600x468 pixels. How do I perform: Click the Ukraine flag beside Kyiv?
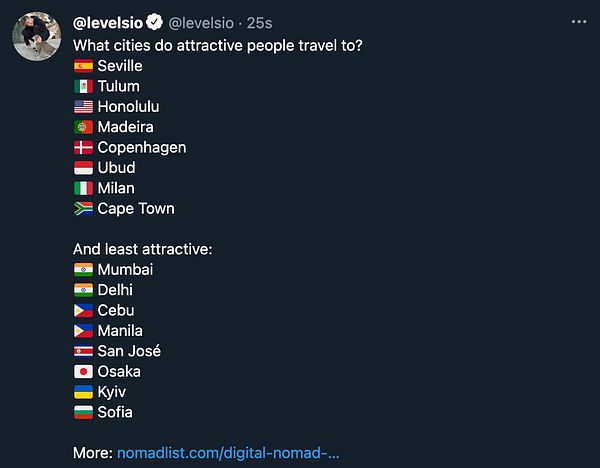(x=83, y=392)
